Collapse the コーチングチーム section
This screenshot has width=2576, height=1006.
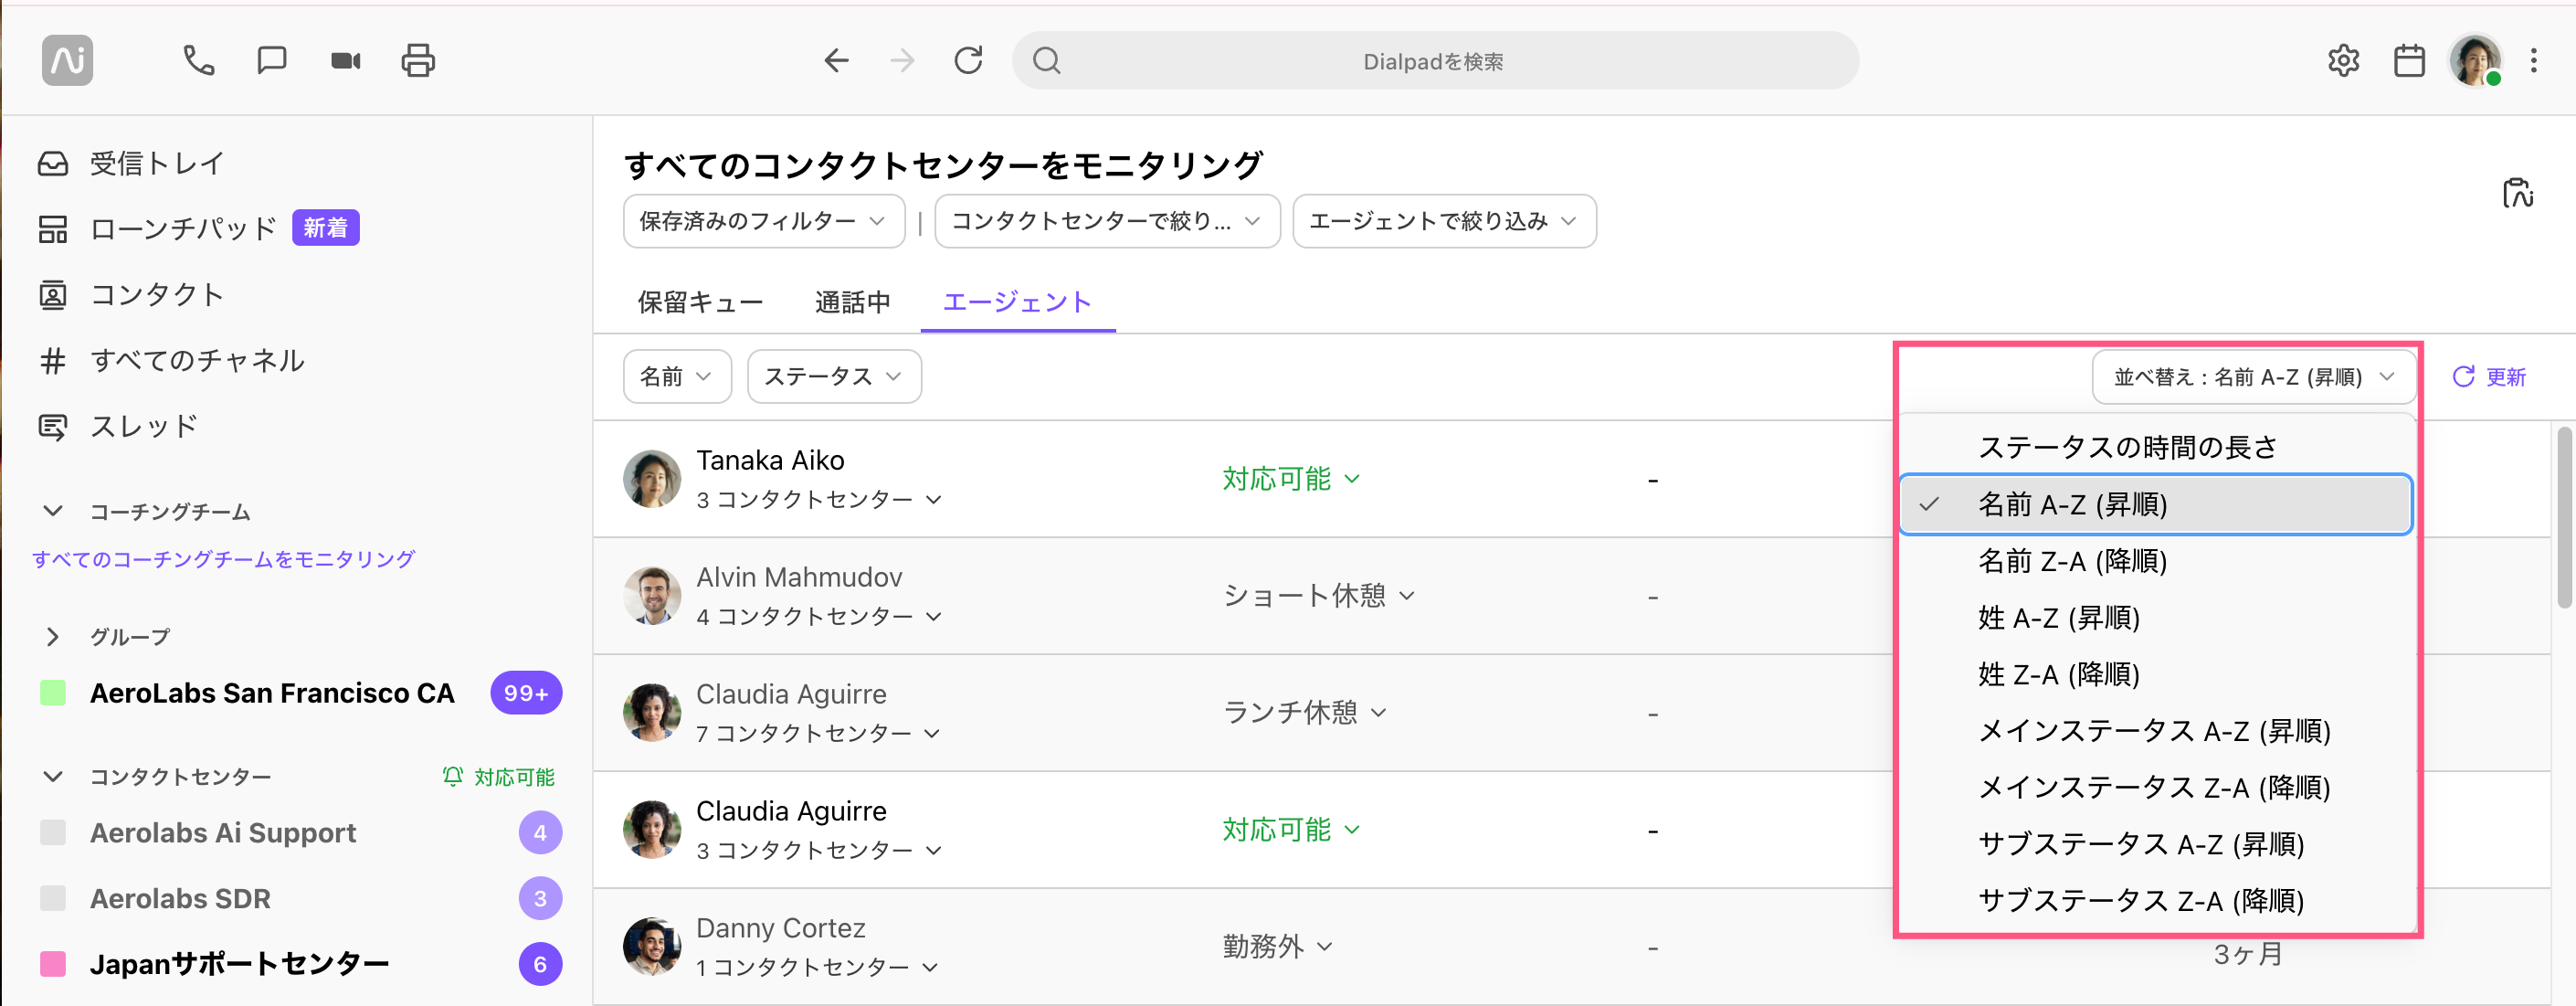(53, 511)
